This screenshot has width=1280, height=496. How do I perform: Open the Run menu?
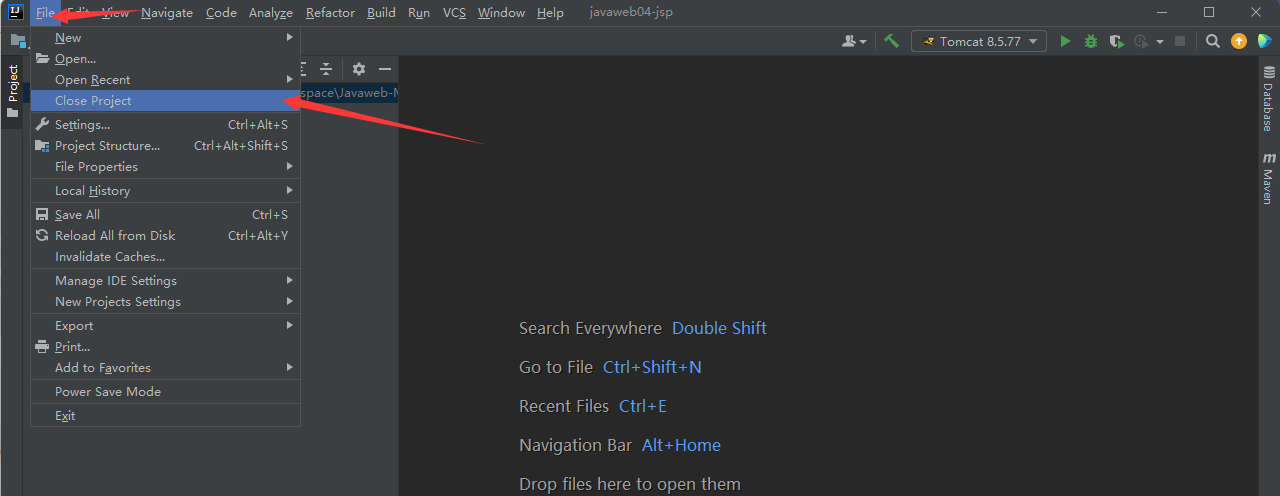pos(419,12)
